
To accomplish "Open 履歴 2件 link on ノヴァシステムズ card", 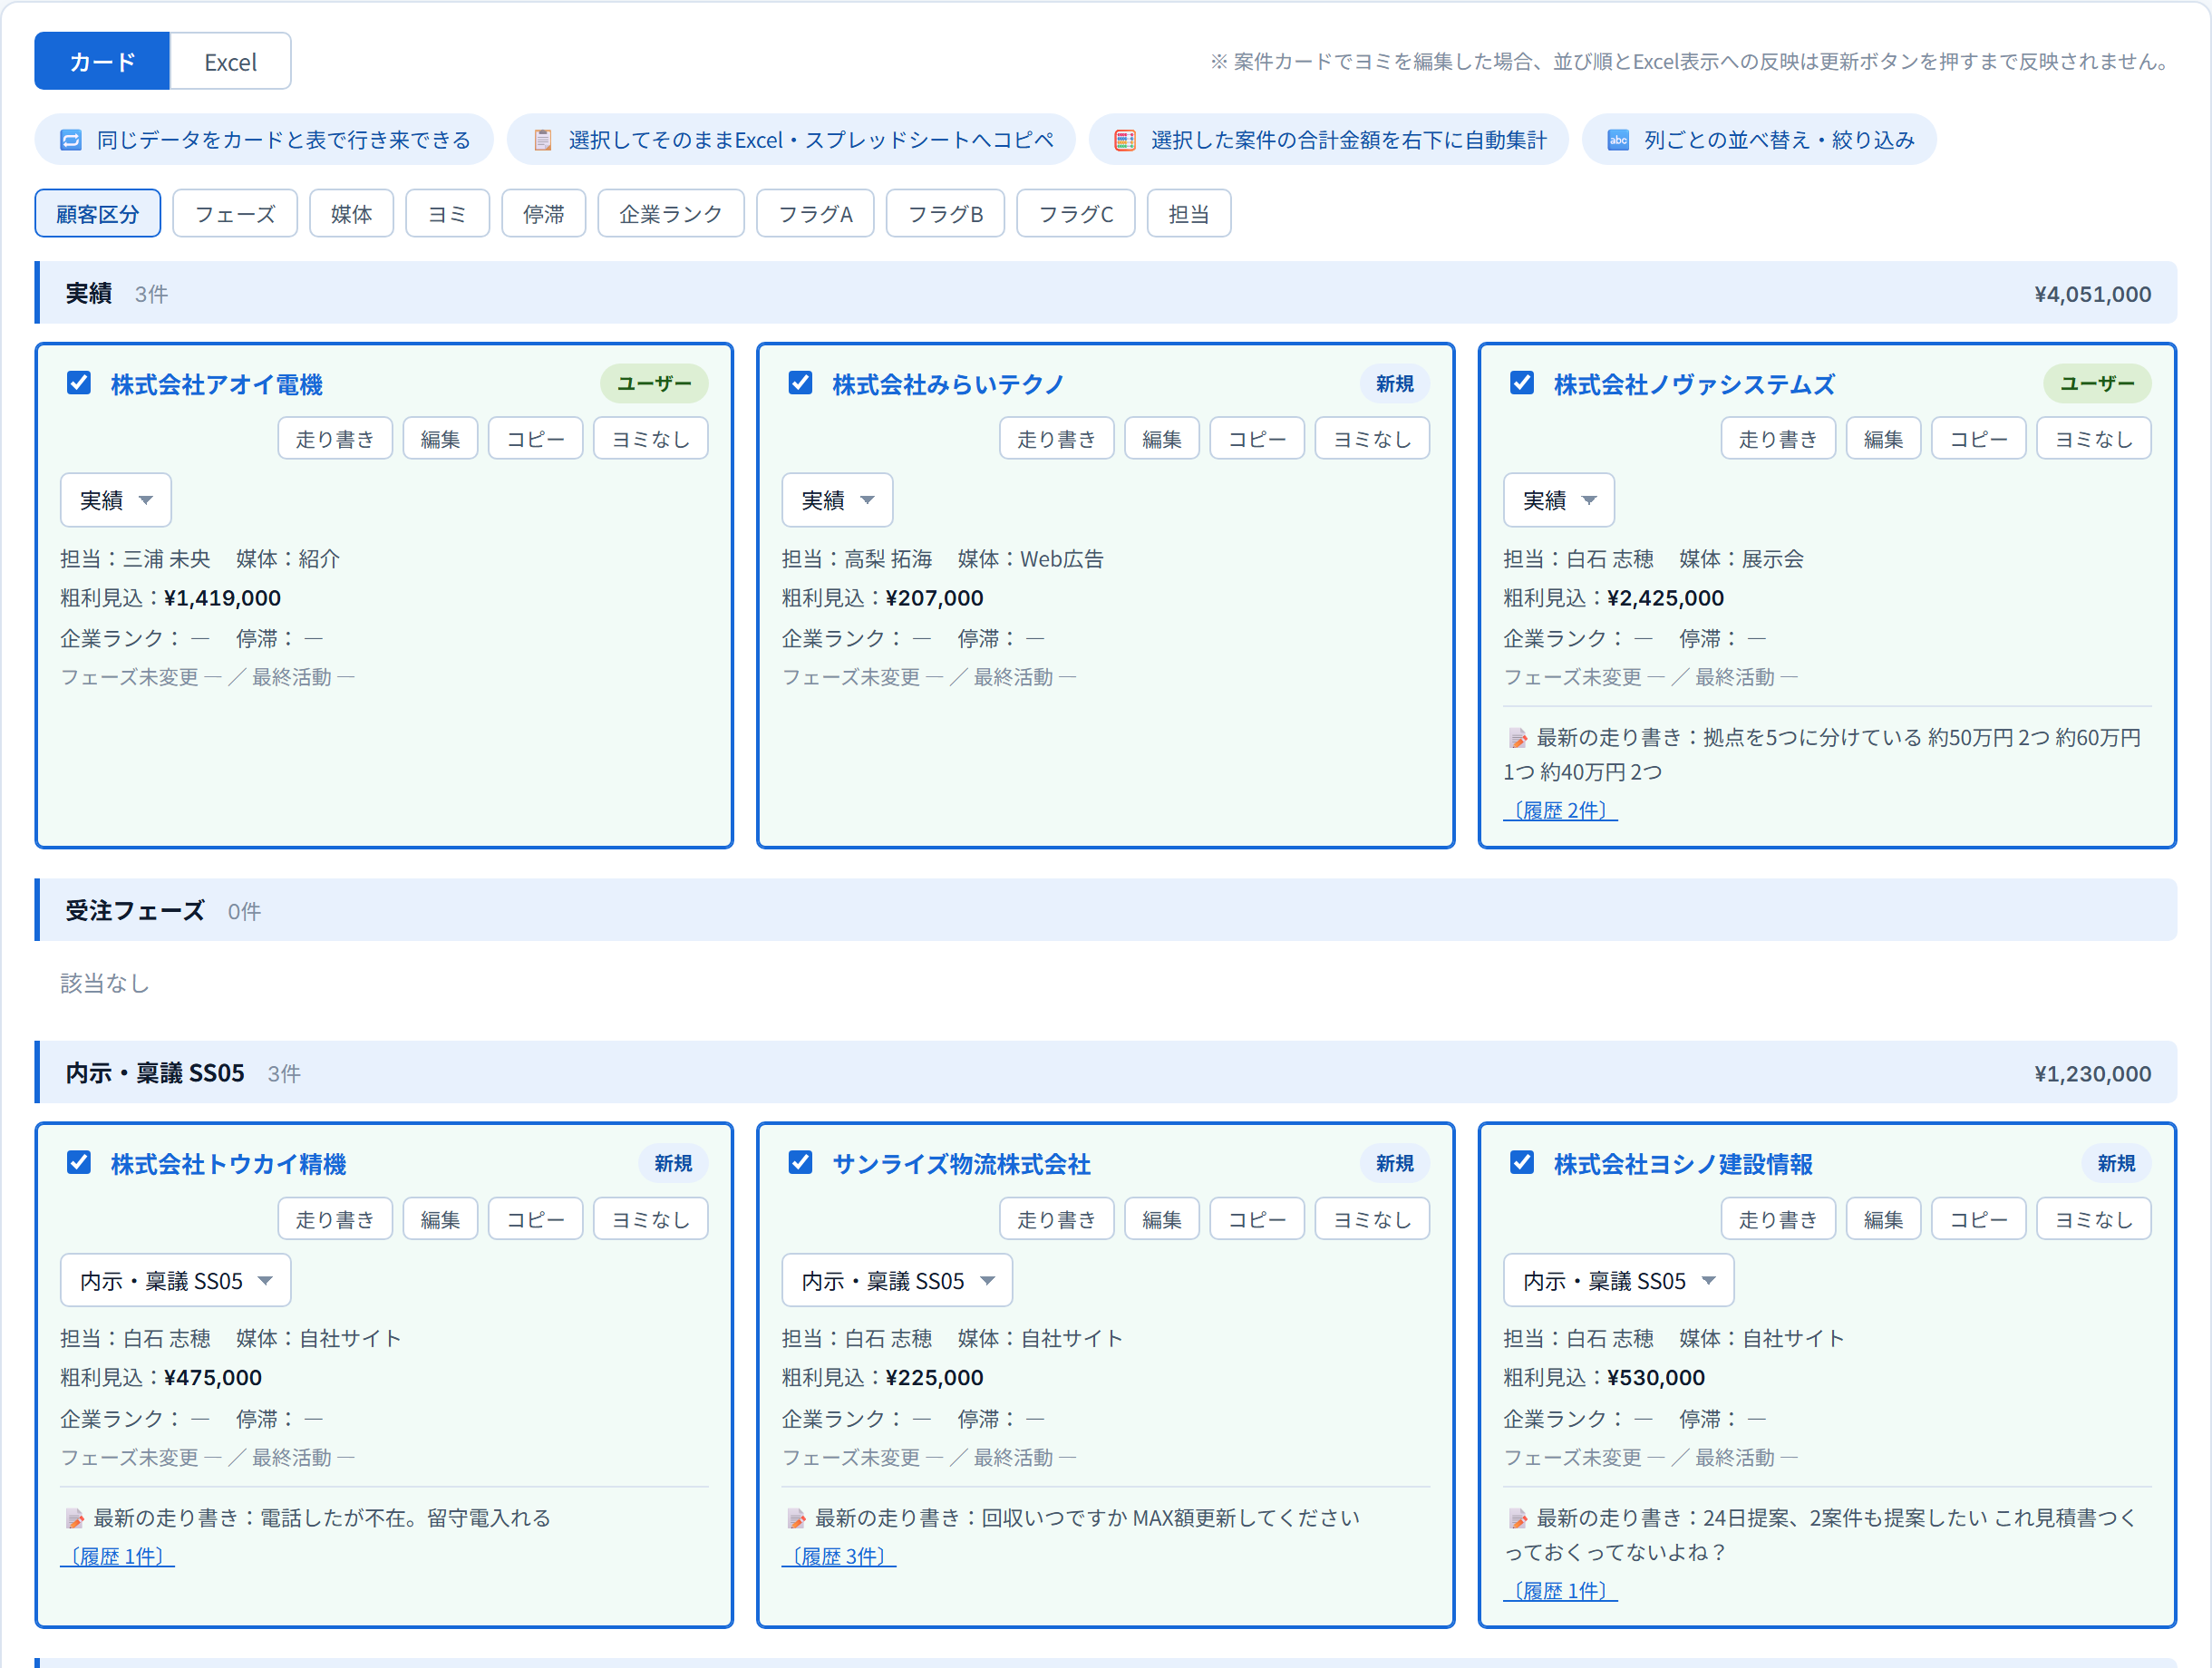I will point(1561,811).
